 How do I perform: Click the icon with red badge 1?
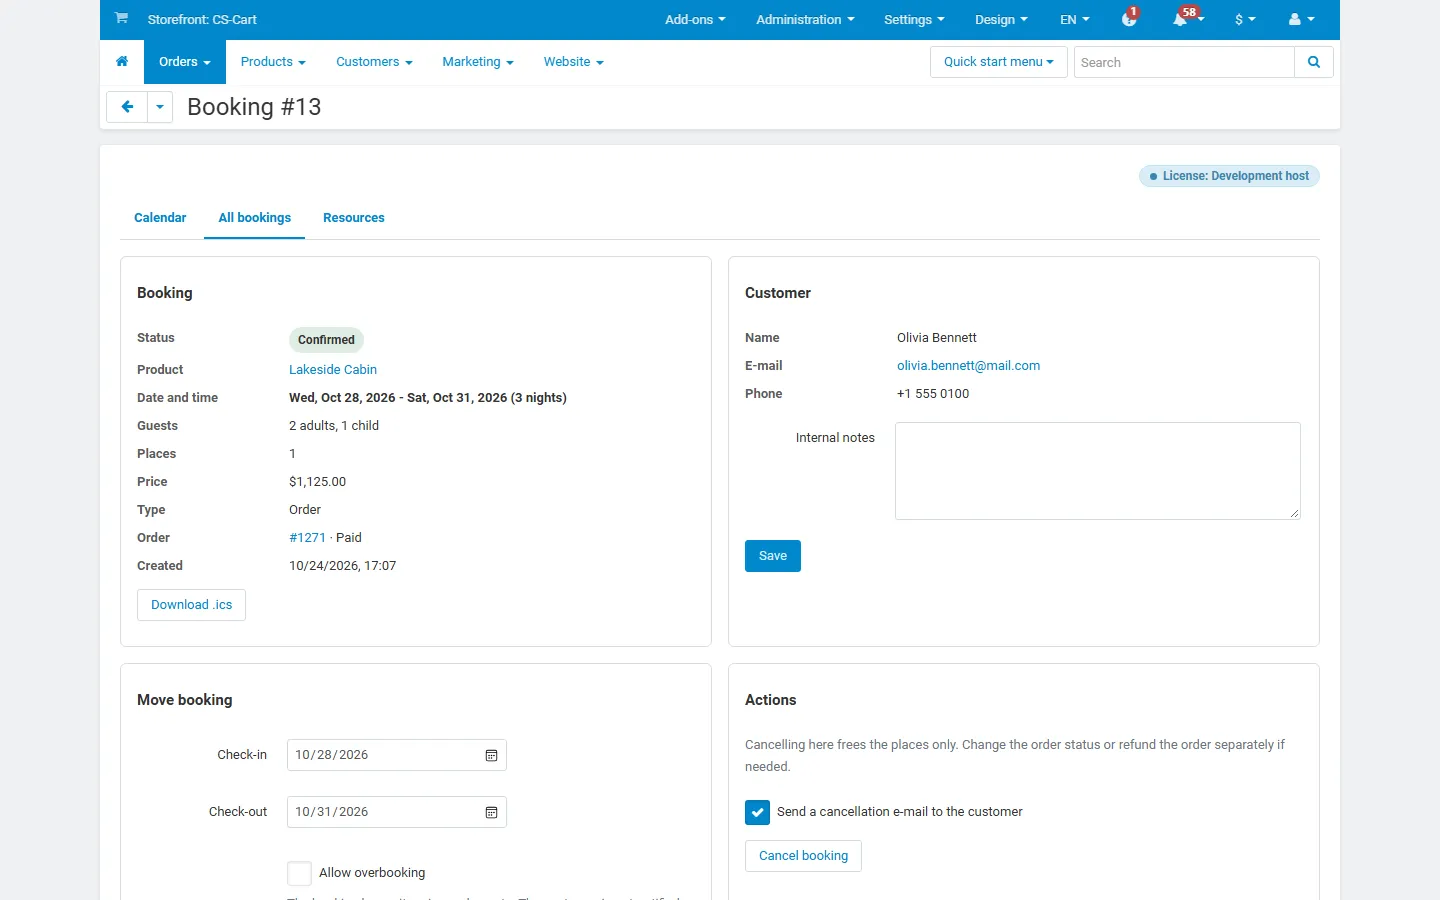1129,19
